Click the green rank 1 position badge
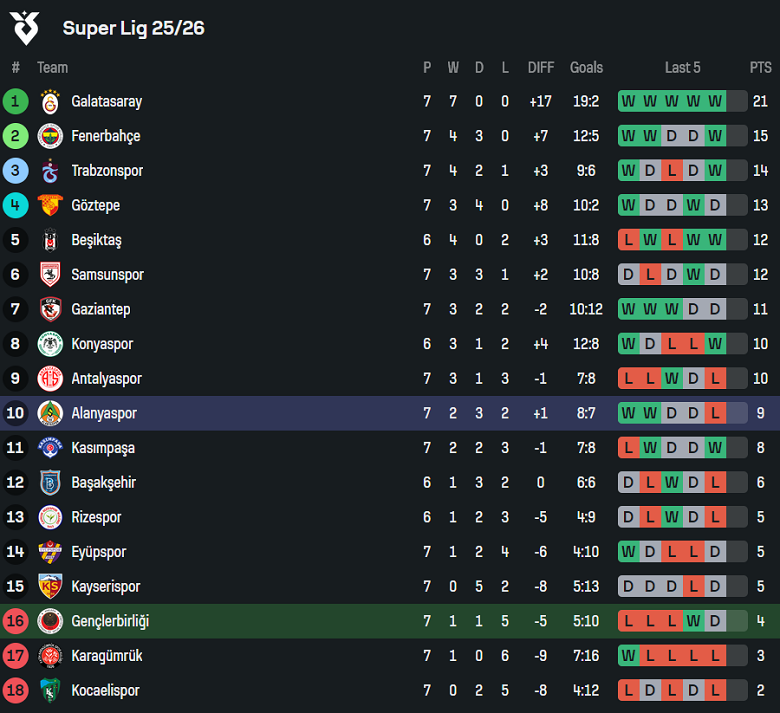Screen dimensions: 780x713 click(15, 101)
